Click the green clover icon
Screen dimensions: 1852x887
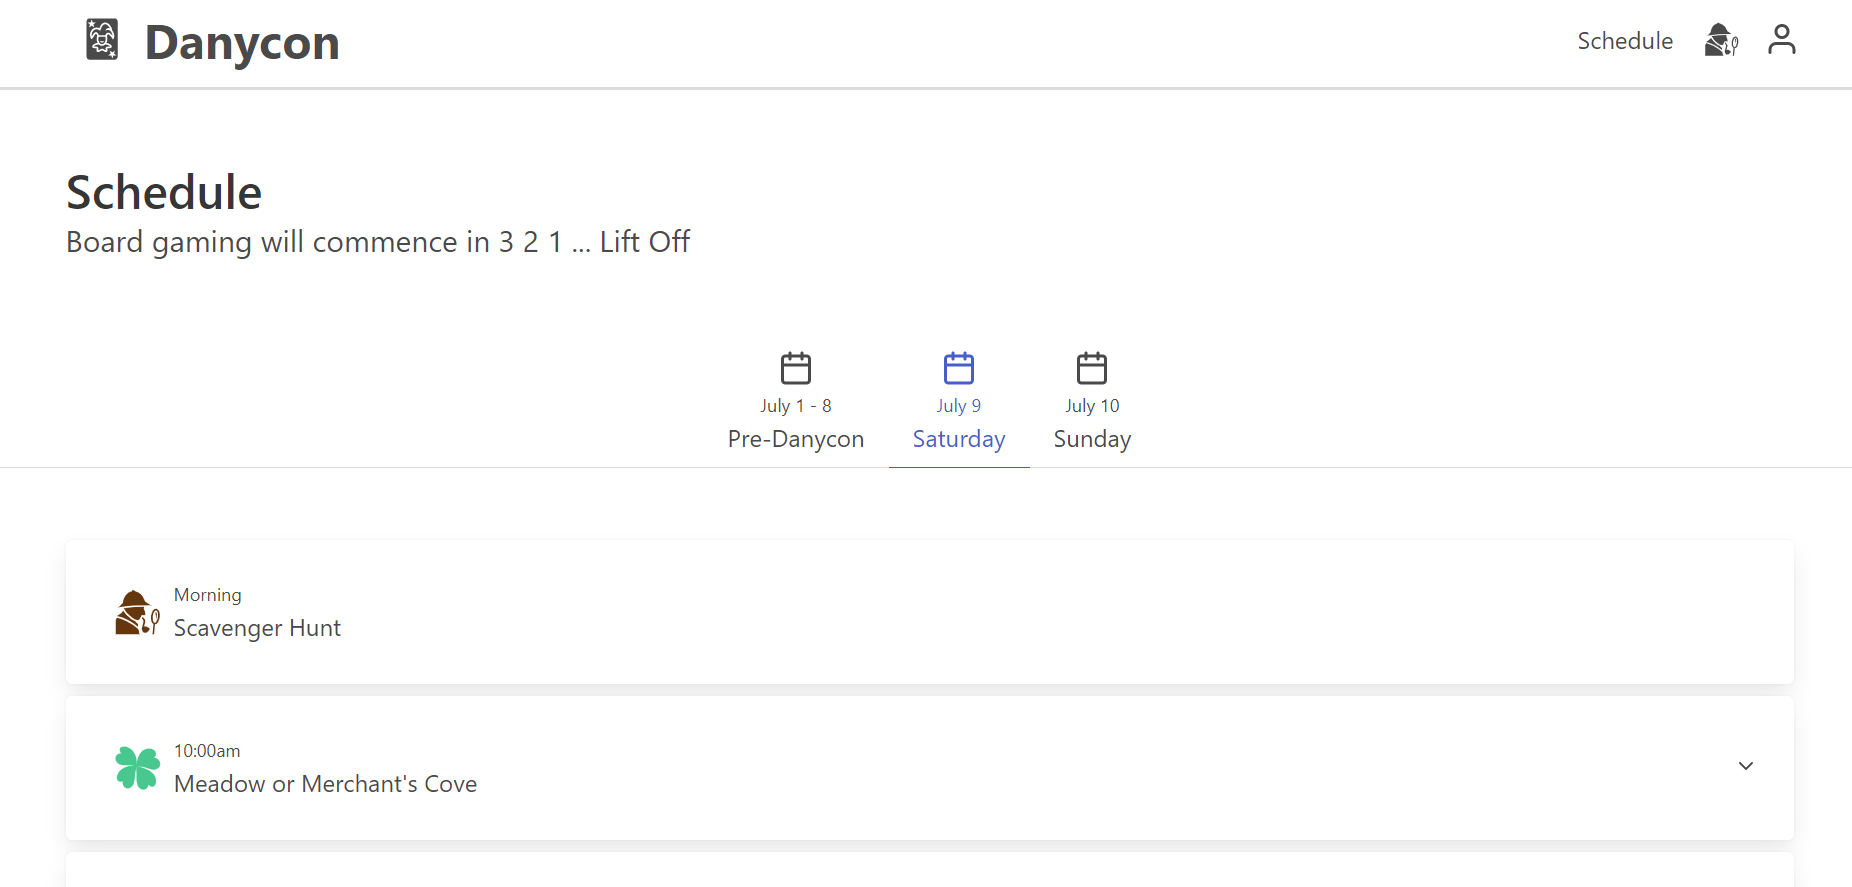point(137,768)
